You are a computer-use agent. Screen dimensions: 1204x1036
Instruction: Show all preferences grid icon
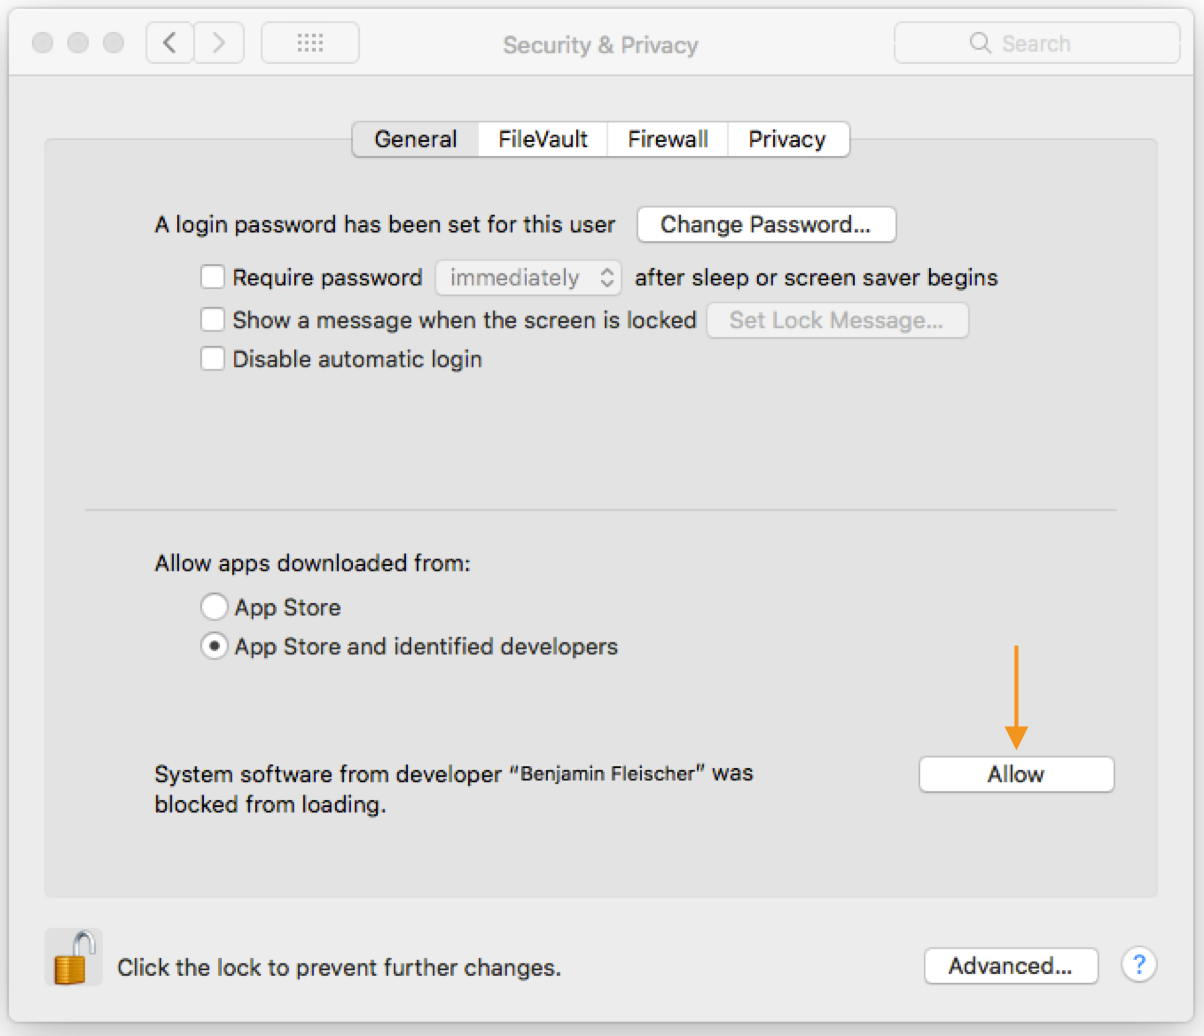(310, 43)
